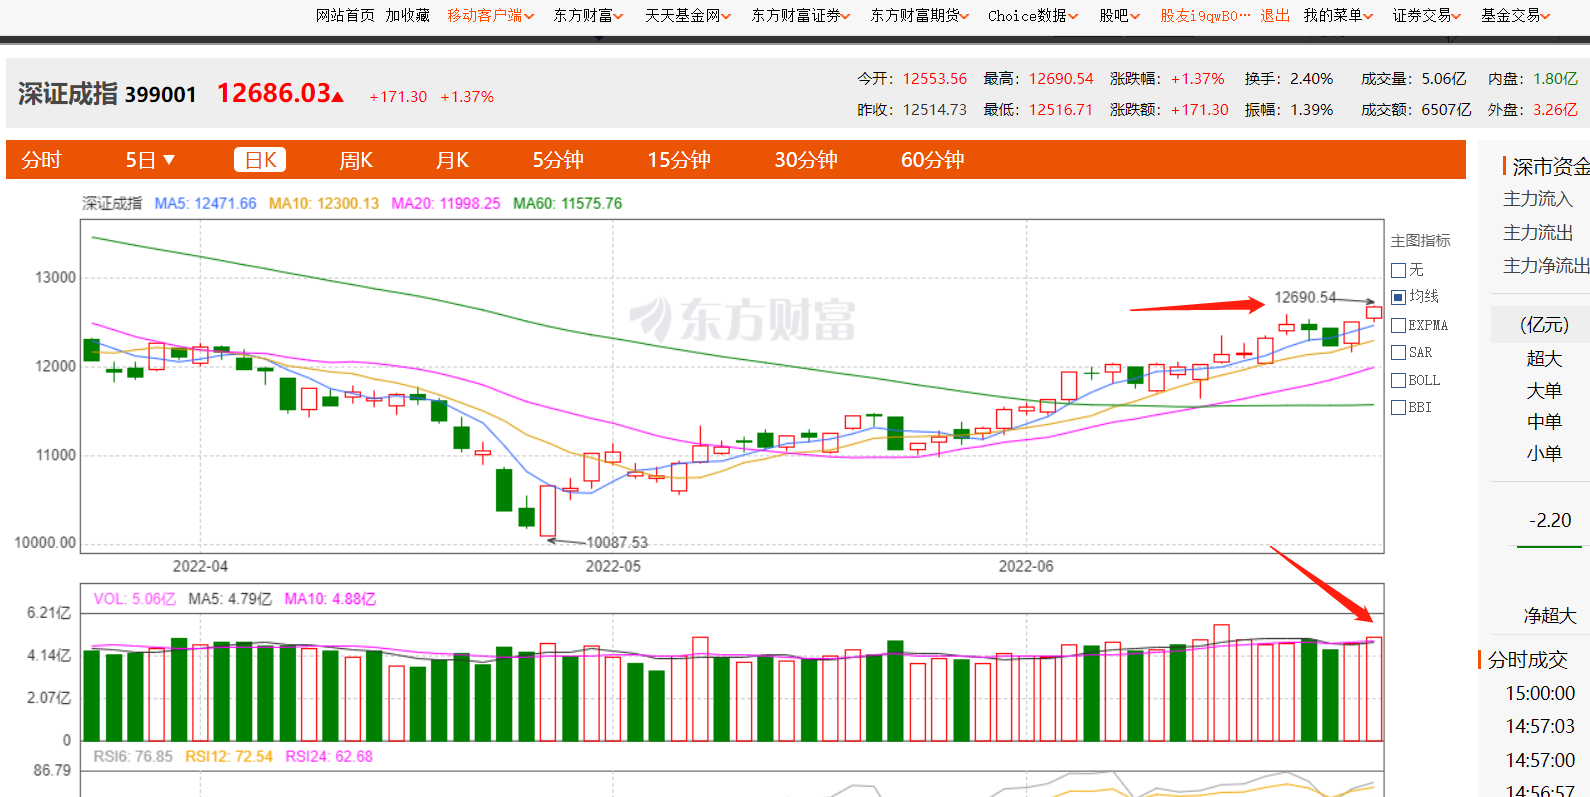Open the 股友 user profile link
Image resolution: width=1590 pixels, height=797 pixels.
click(x=1204, y=15)
